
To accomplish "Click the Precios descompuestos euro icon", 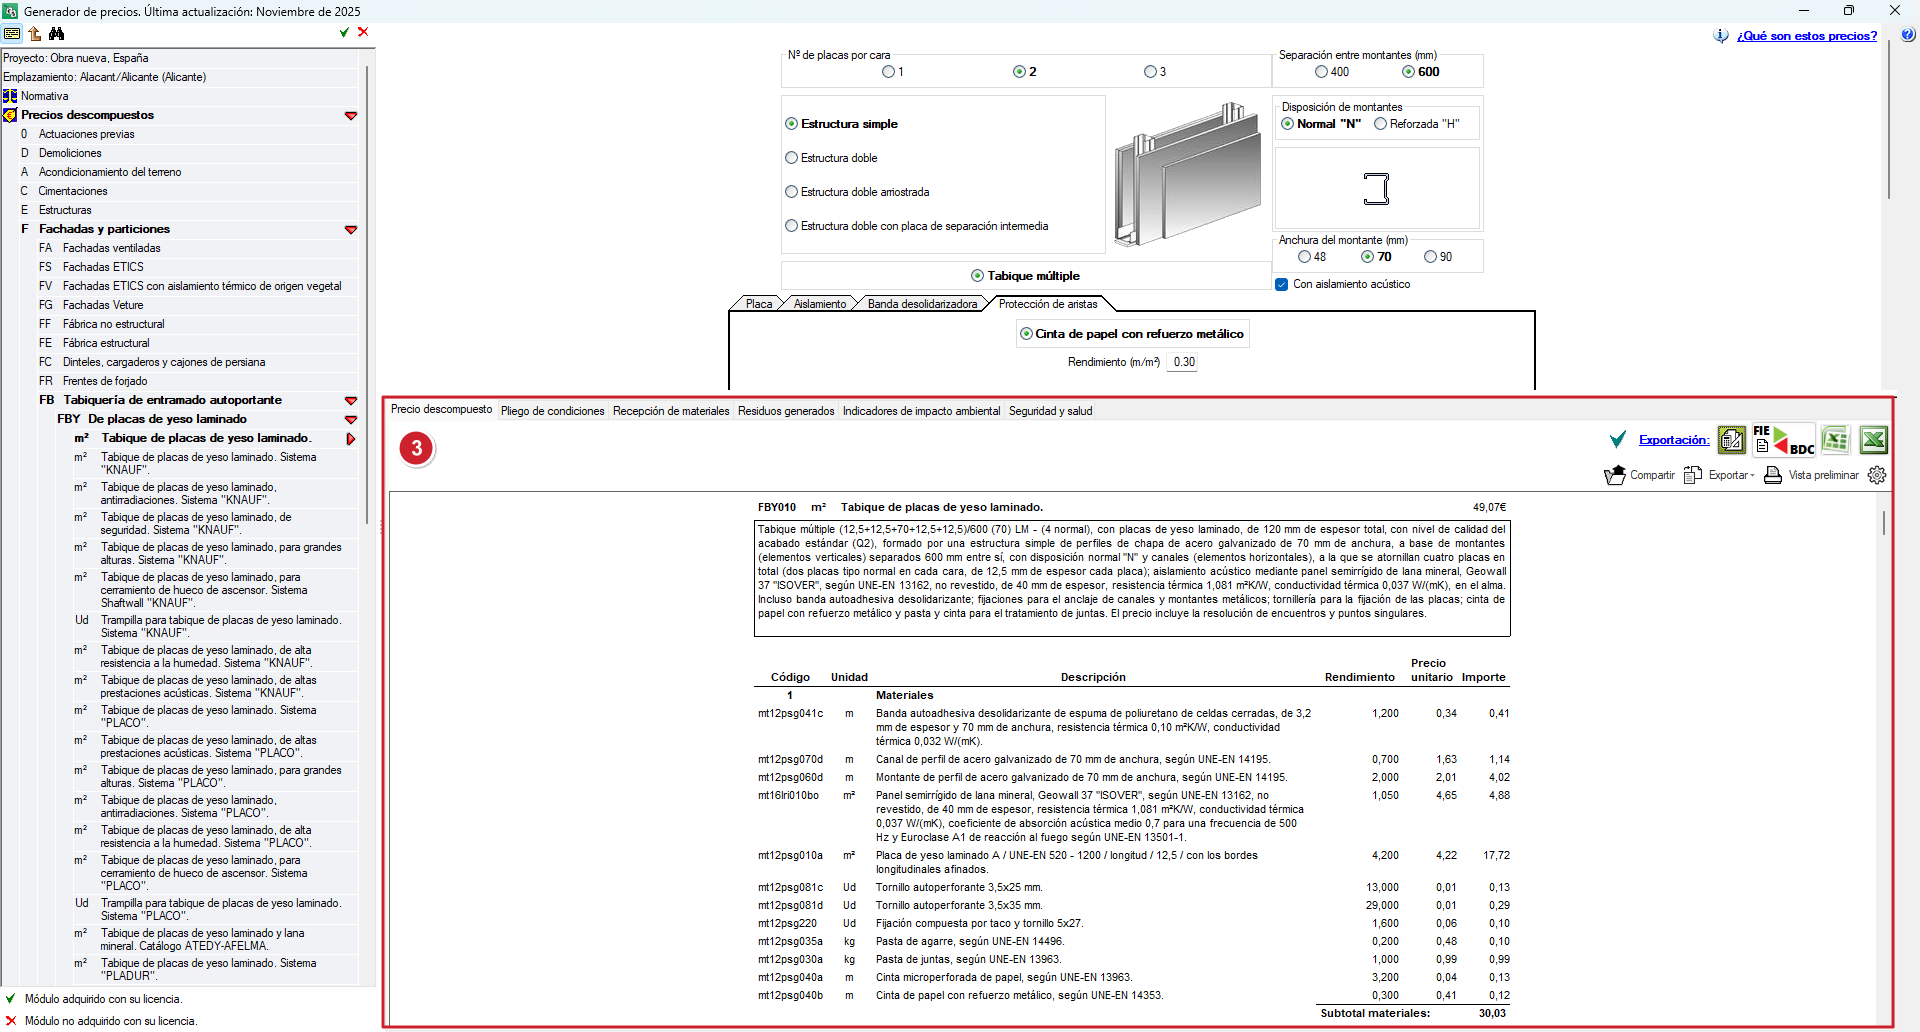I will [x=10, y=115].
